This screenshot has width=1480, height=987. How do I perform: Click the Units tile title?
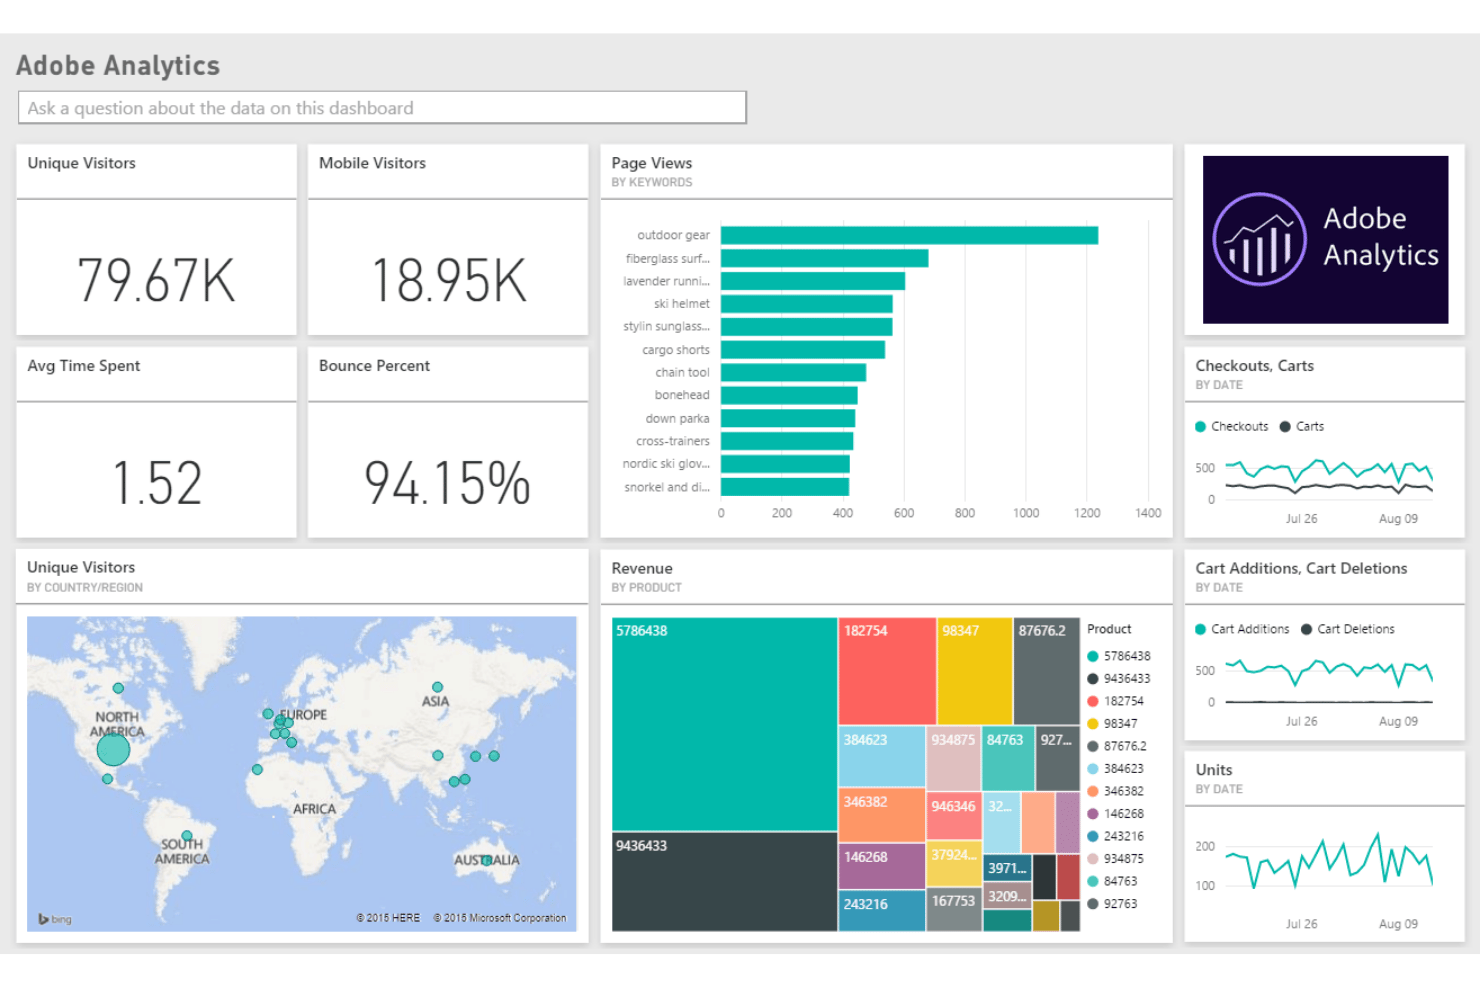[1214, 770]
